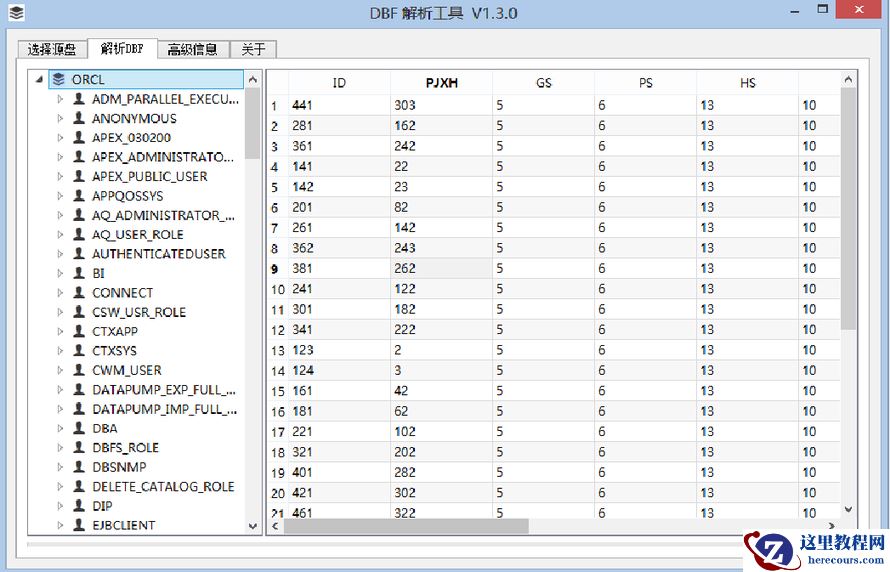Minimize the DBF tool window
This screenshot has width=890, height=572.
795,10
